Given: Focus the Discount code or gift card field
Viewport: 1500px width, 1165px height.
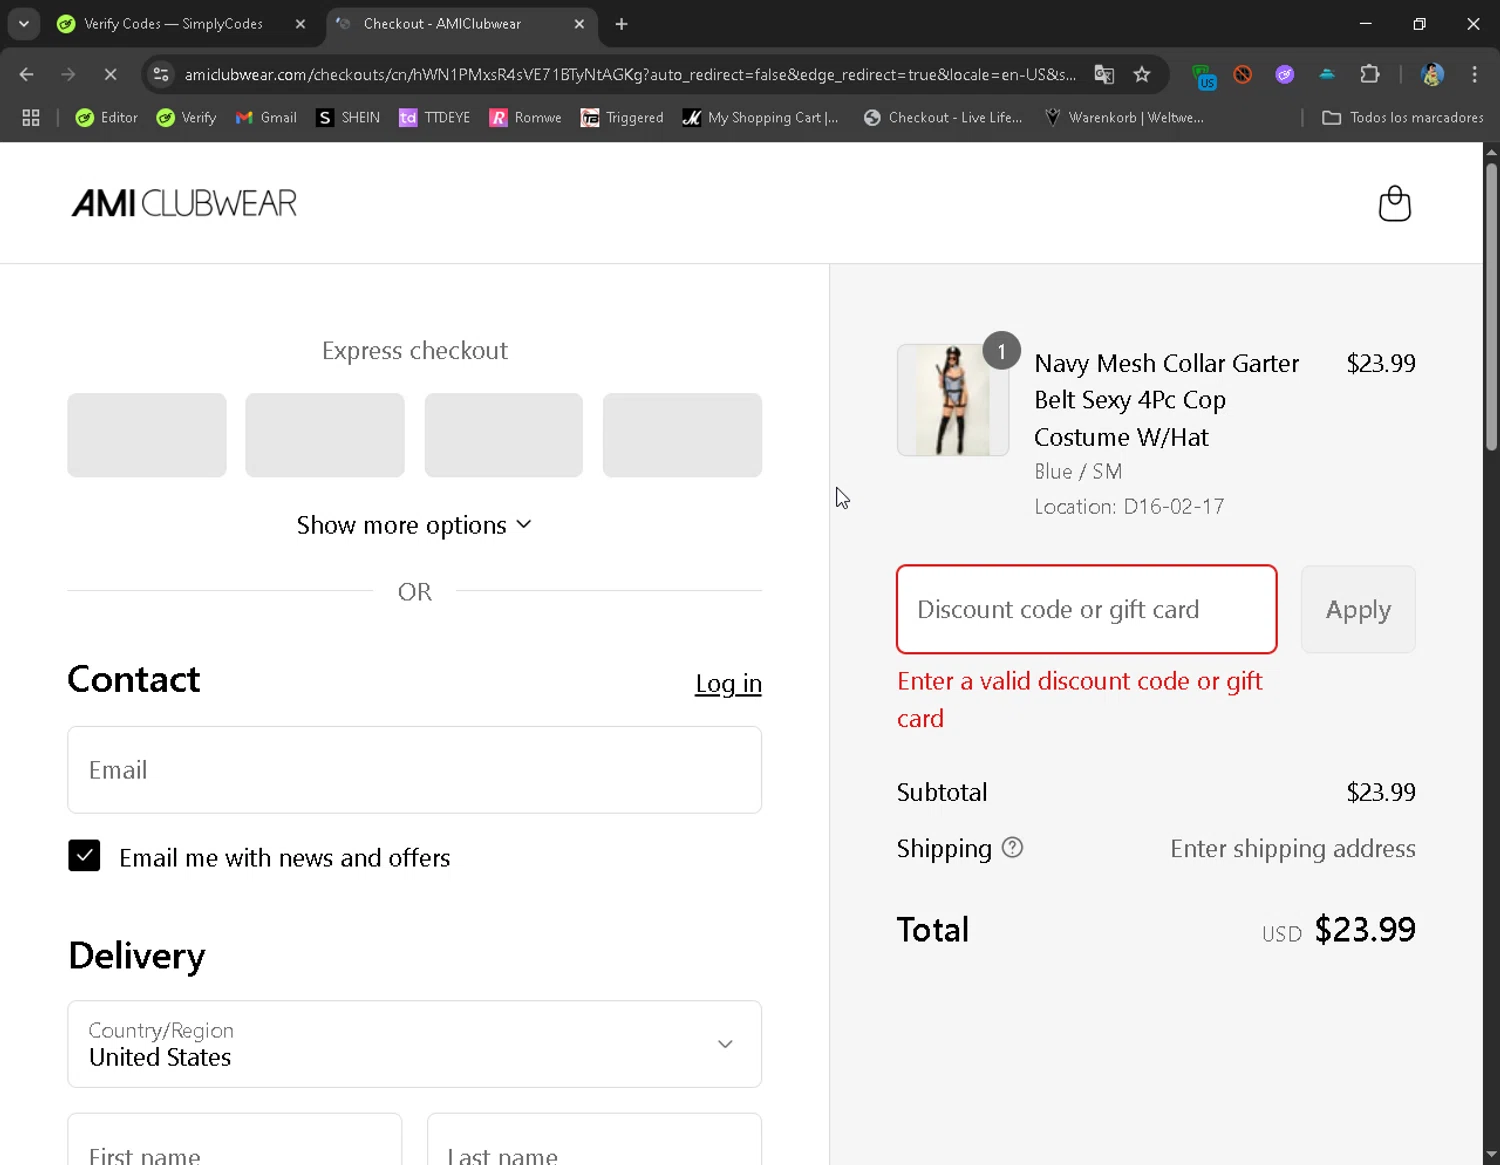Looking at the screenshot, I should (1087, 609).
